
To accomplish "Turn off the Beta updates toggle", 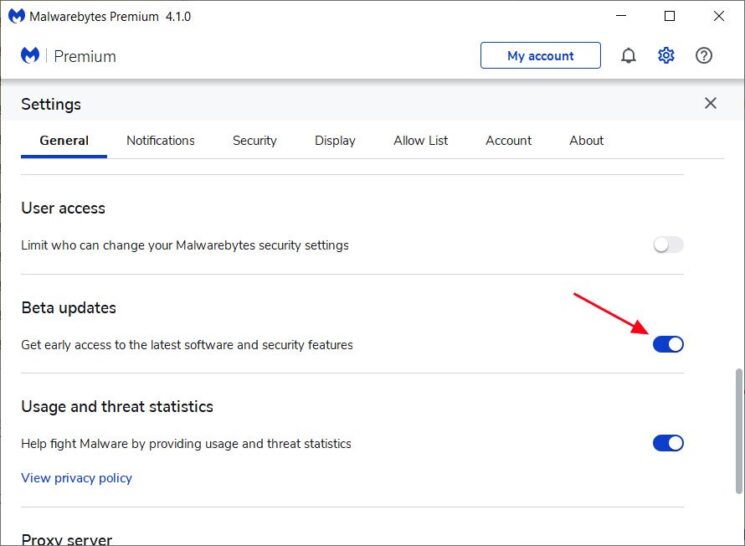I will (668, 344).
